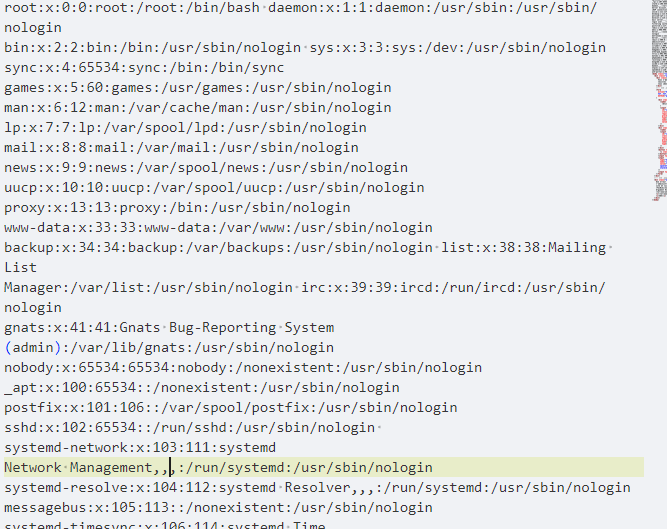667x529 pixels.
Task: Click the messagebus:x:105:113 line
Action: (x=218, y=507)
